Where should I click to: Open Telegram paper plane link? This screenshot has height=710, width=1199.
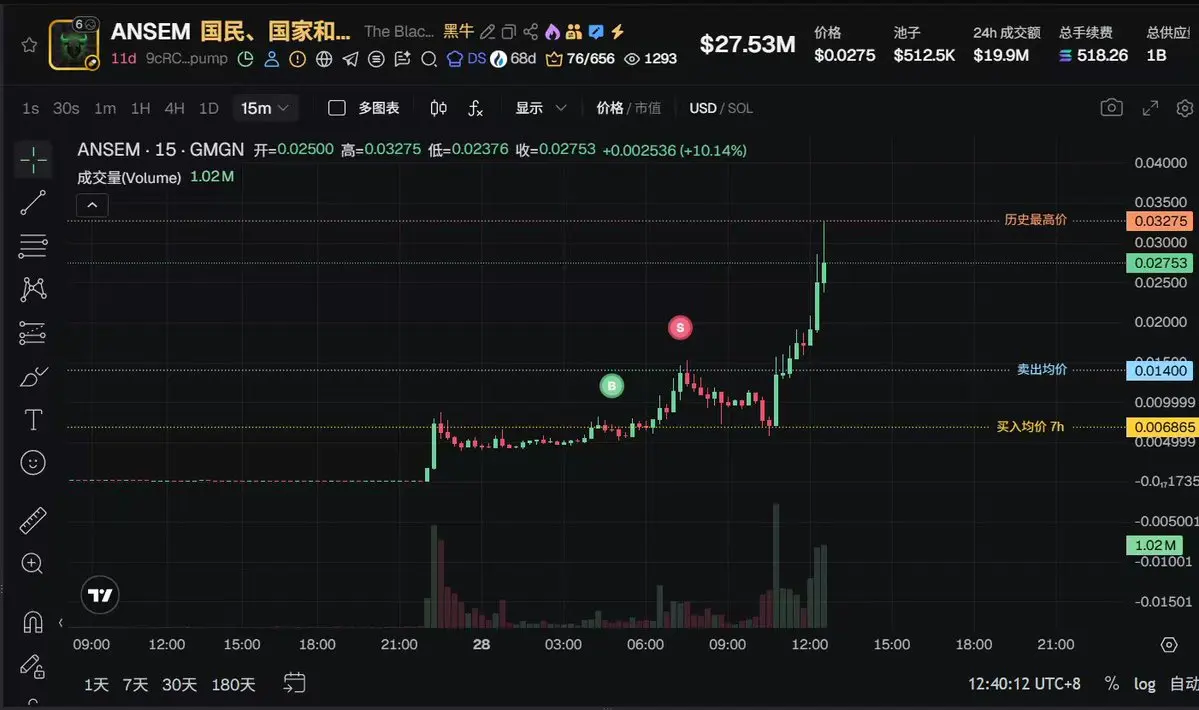pyautogui.click(x=350, y=59)
